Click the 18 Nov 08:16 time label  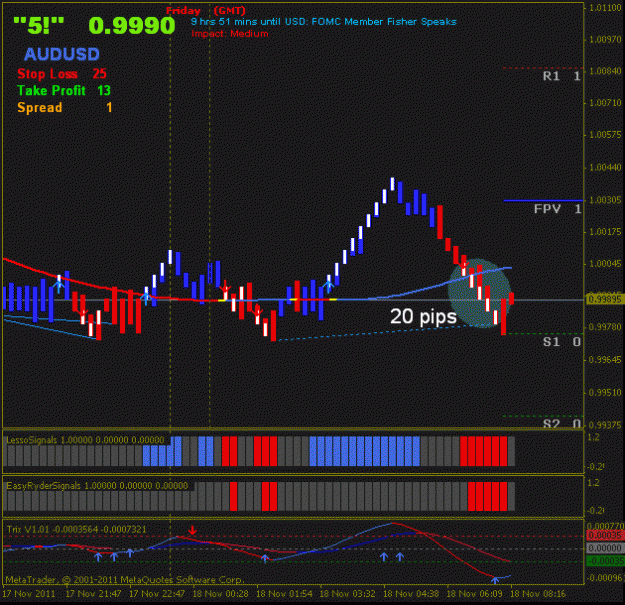(538, 594)
